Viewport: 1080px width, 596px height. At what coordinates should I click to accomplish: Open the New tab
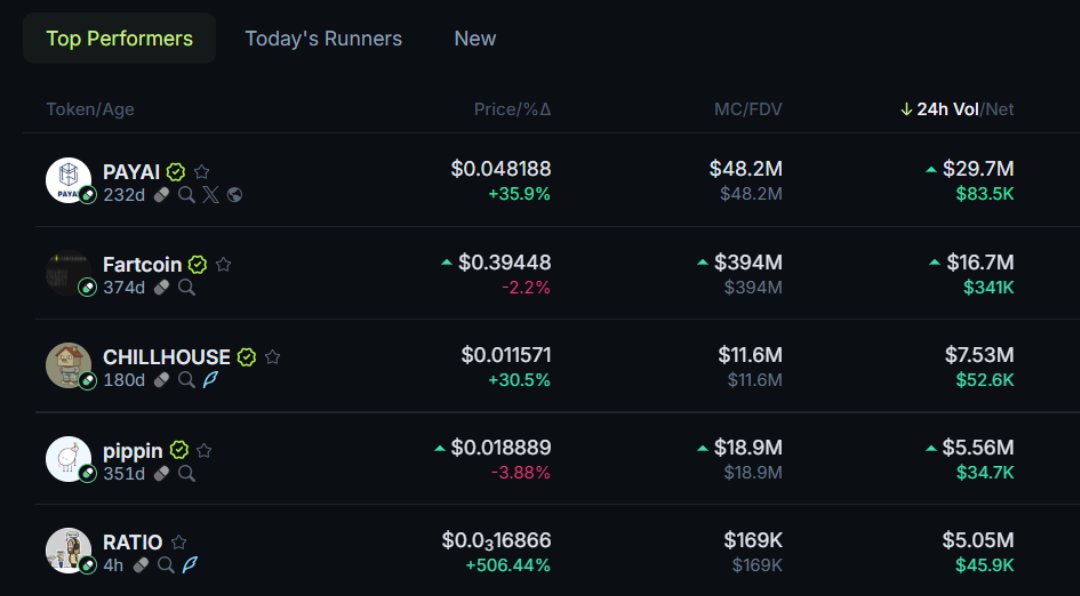475,38
